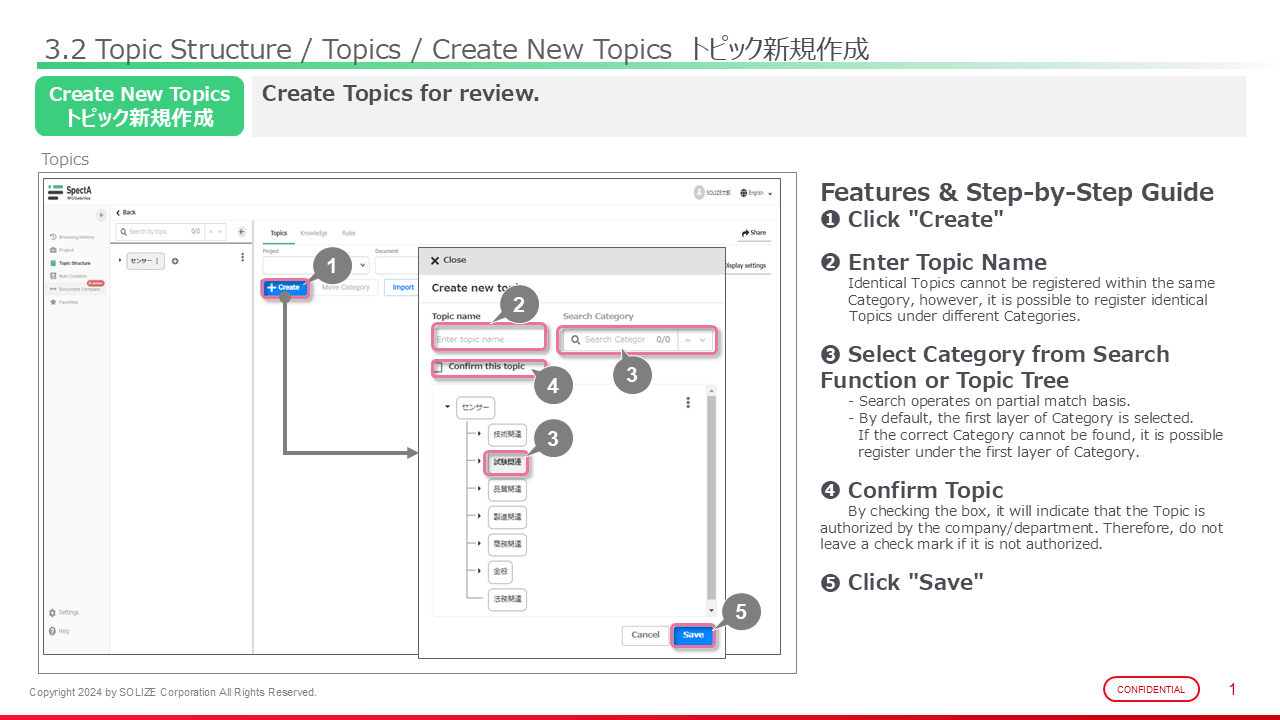This screenshot has width=1280, height=720.
Task: Expand the 技術関連 category node
Action: pos(479,434)
